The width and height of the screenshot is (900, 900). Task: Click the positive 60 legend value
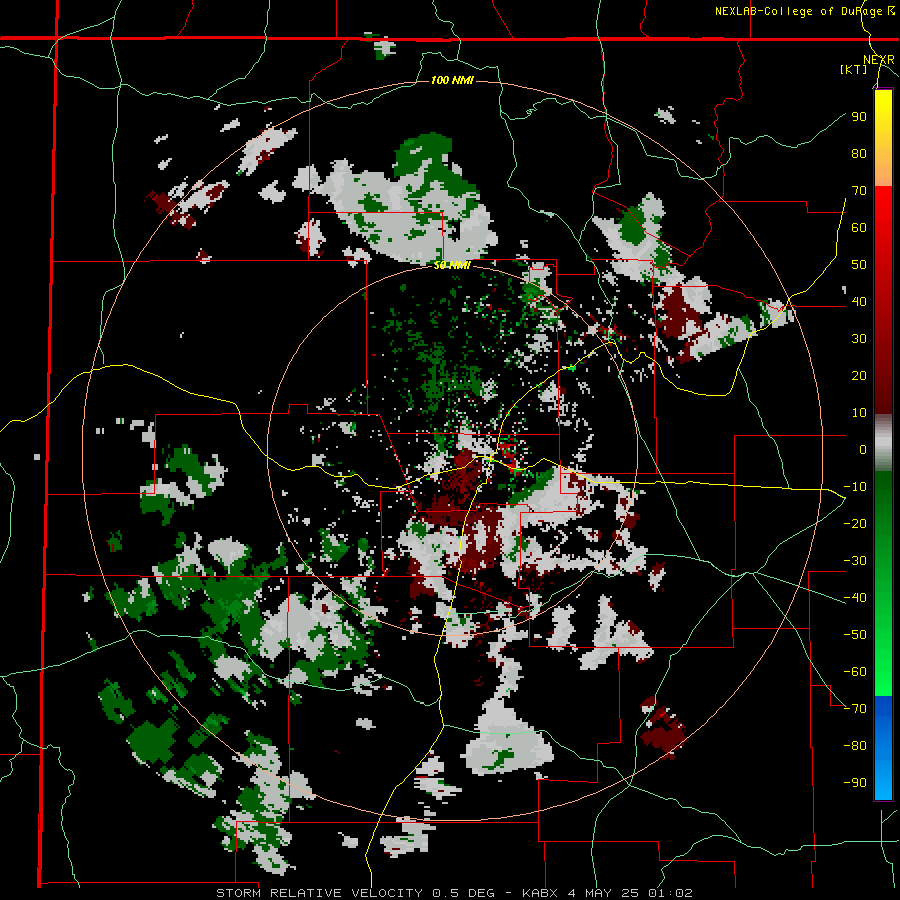859,227
